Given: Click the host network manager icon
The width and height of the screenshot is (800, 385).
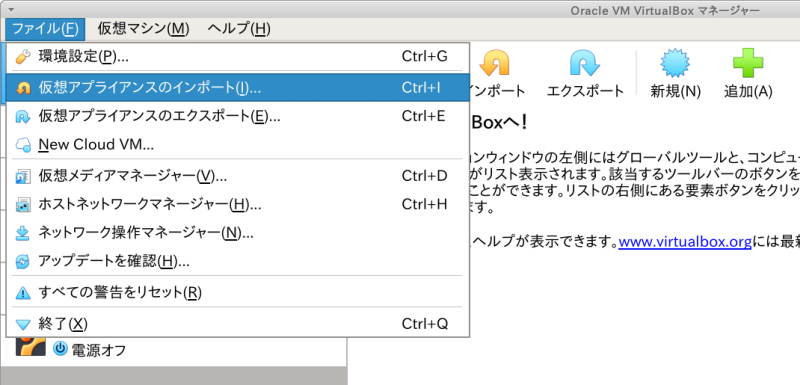Looking at the screenshot, I should tap(23, 205).
